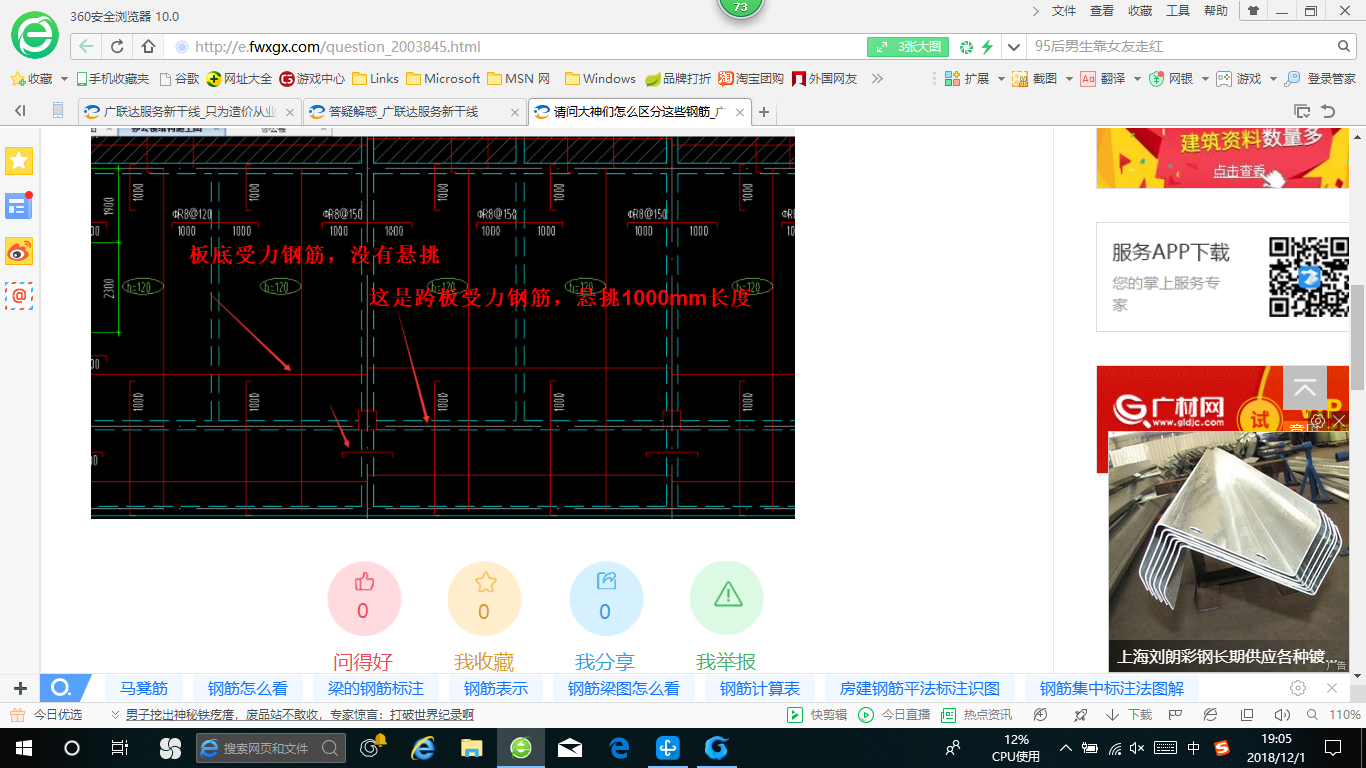Switch to the 答疑解惑_广联达服务新干线 tab
This screenshot has width=1366, height=768.
pyautogui.click(x=414, y=112)
